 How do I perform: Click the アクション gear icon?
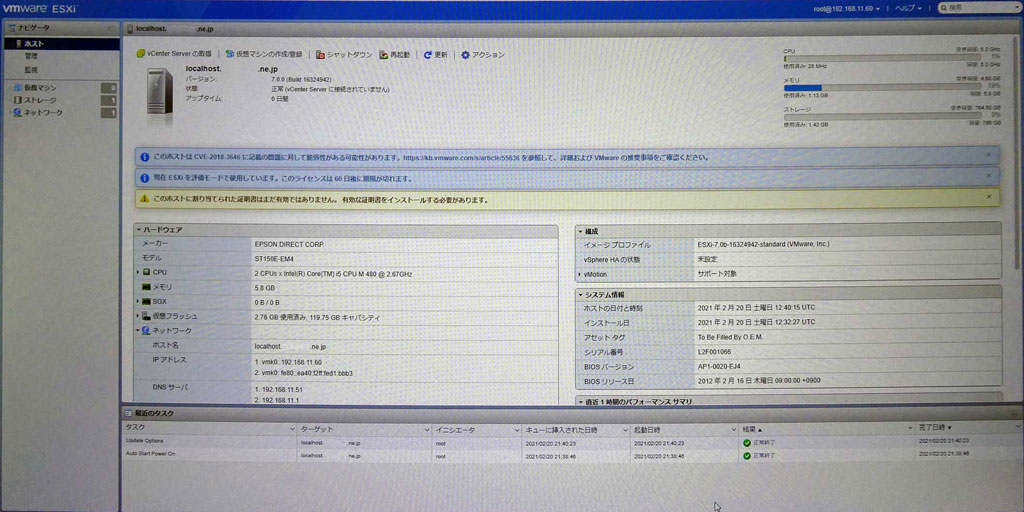point(466,55)
